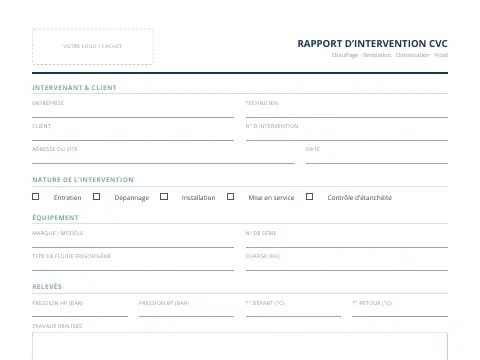Click the Relevés section heading
Image resolution: width=480 pixels, height=360 pixels.
click(47, 287)
